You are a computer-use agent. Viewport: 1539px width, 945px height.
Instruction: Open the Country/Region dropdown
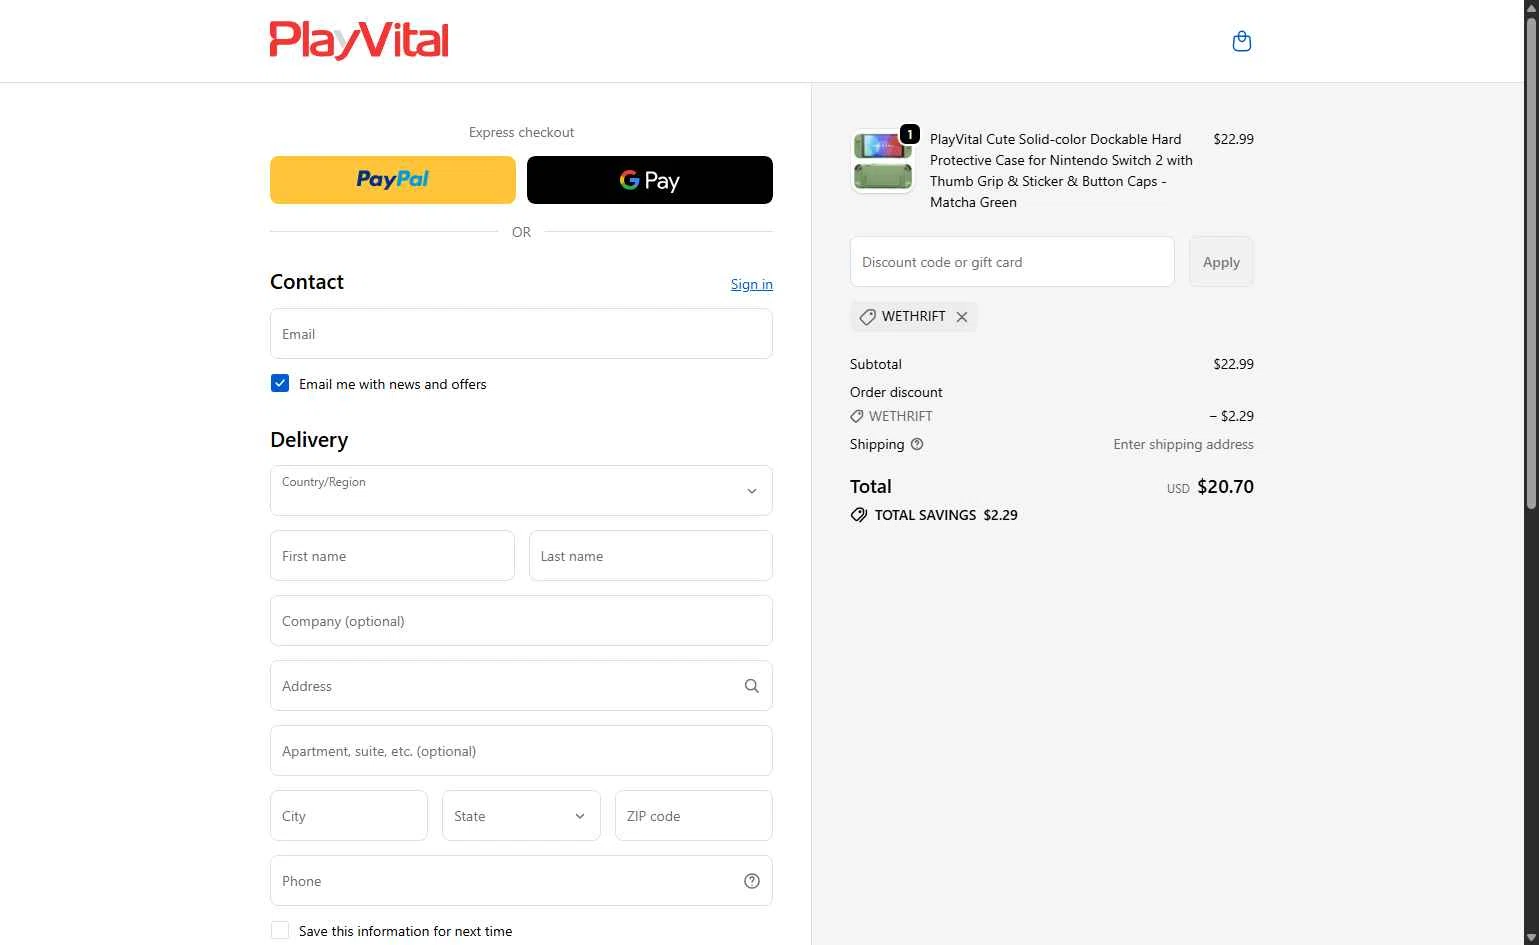tap(521, 490)
